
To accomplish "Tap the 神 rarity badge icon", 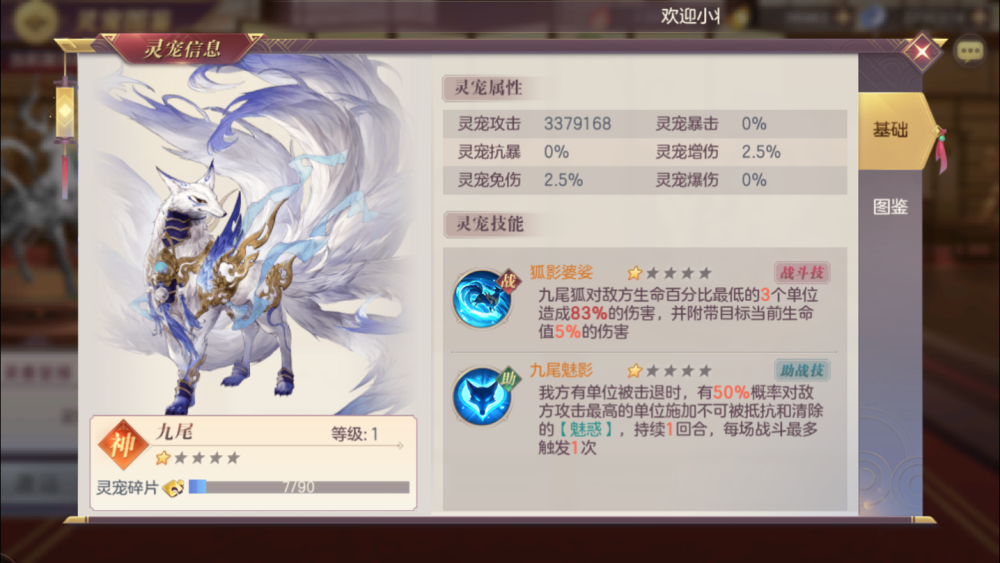I will click(122, 444).
